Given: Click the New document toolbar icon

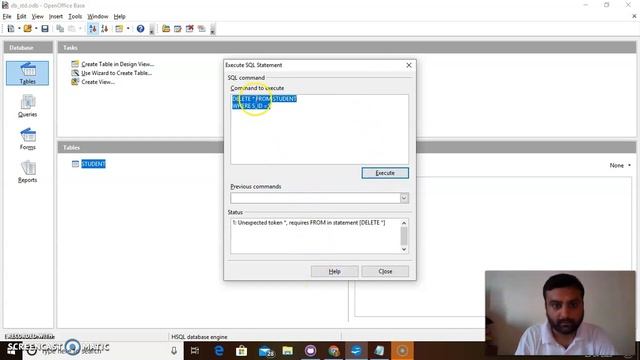Looking at the screenshot, I should tap(11, 29).
